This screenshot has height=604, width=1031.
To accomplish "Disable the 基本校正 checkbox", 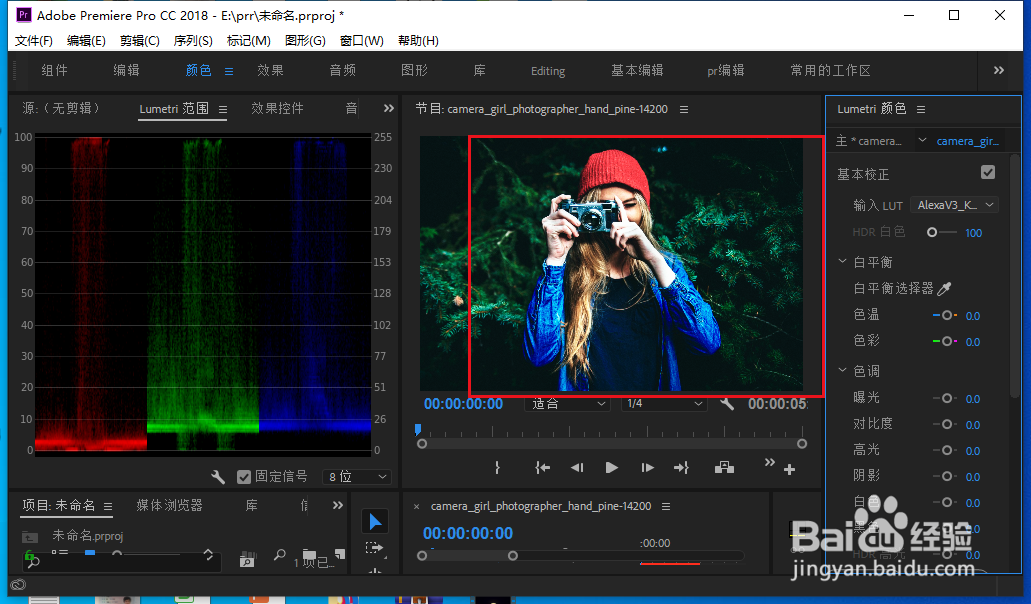I will pos(988,173).
